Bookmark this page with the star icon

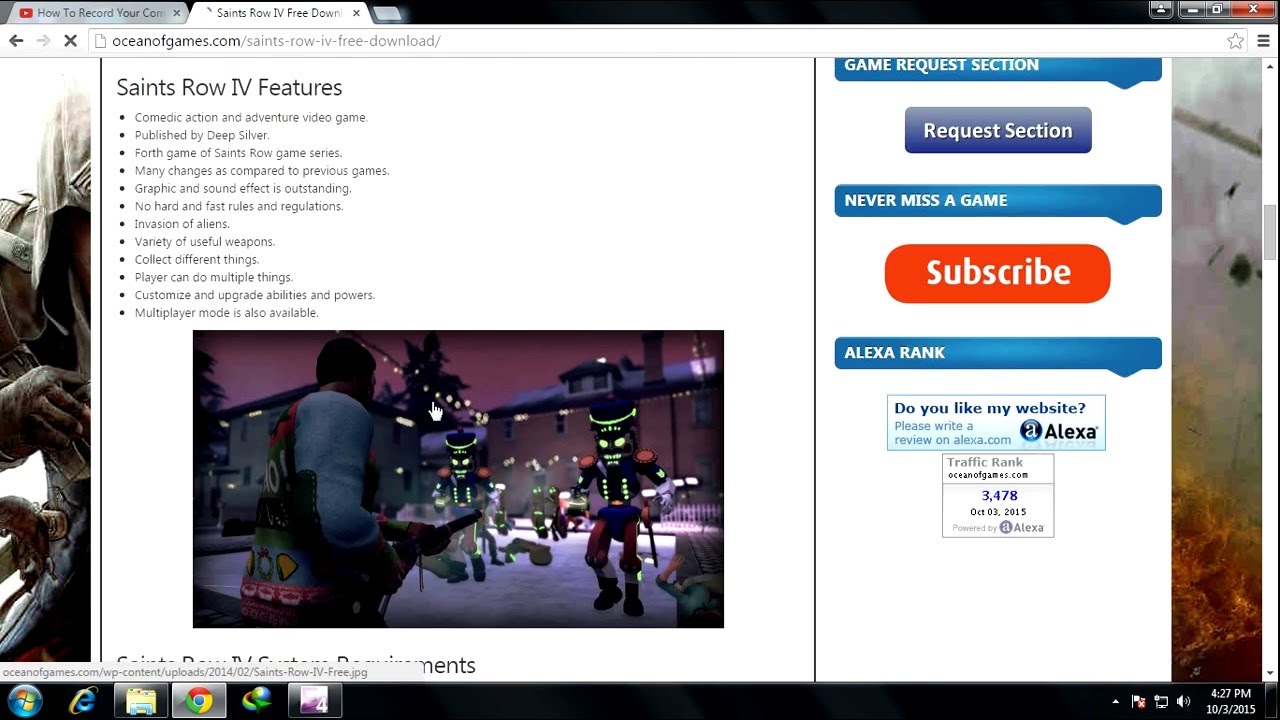(x=1236, y=41)
